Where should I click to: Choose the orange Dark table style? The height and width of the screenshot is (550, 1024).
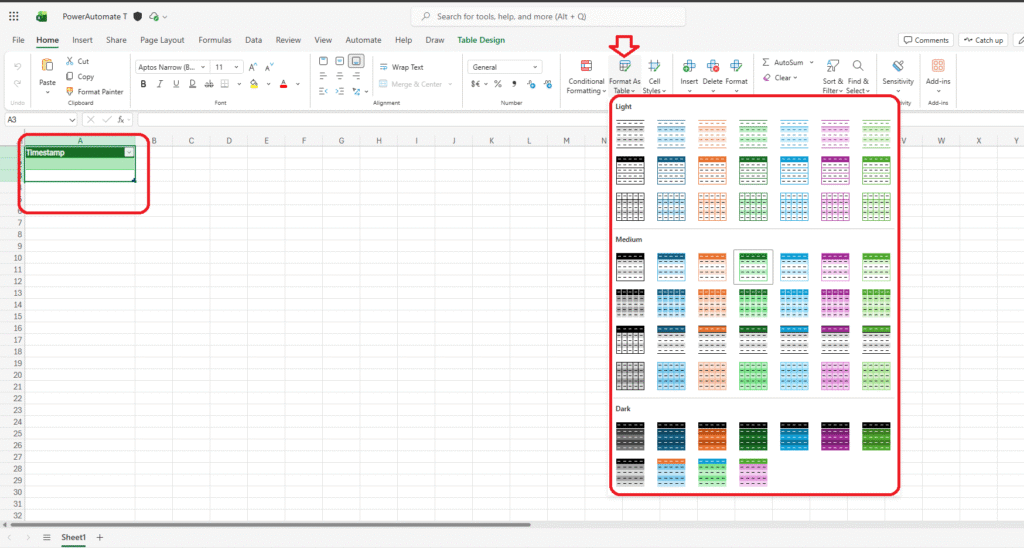click(x=712, y=436)
